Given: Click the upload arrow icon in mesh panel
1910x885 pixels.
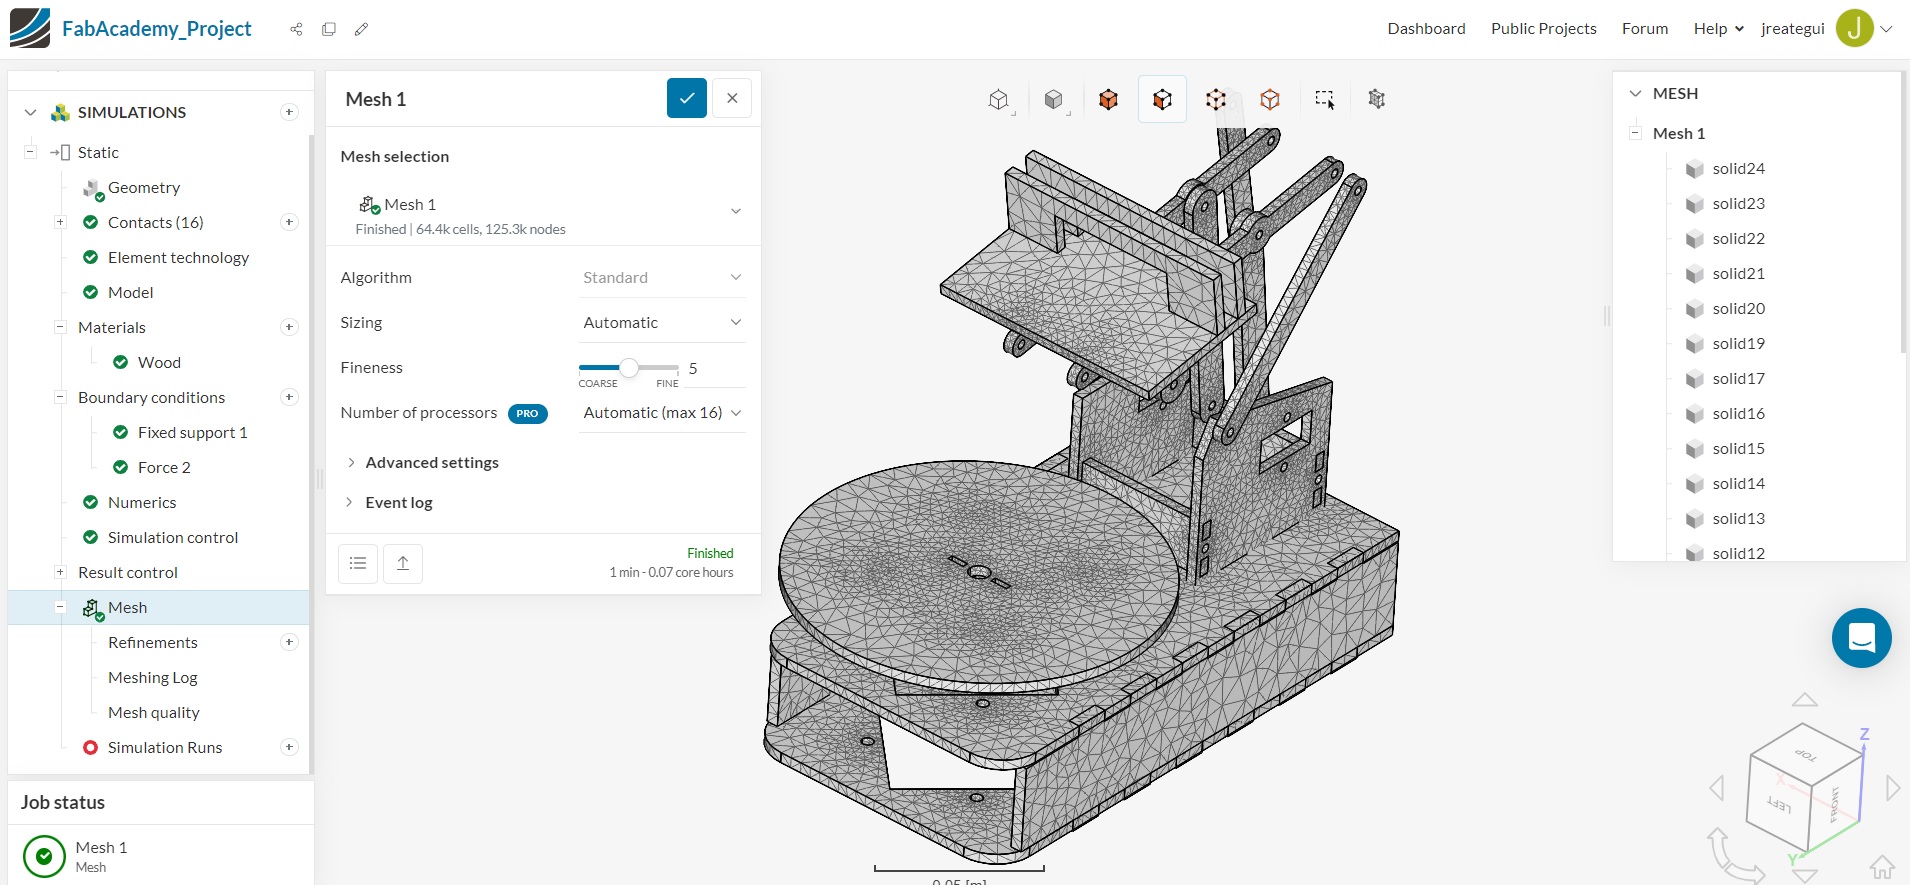Looking at the screenshot, I should [403, 564].
